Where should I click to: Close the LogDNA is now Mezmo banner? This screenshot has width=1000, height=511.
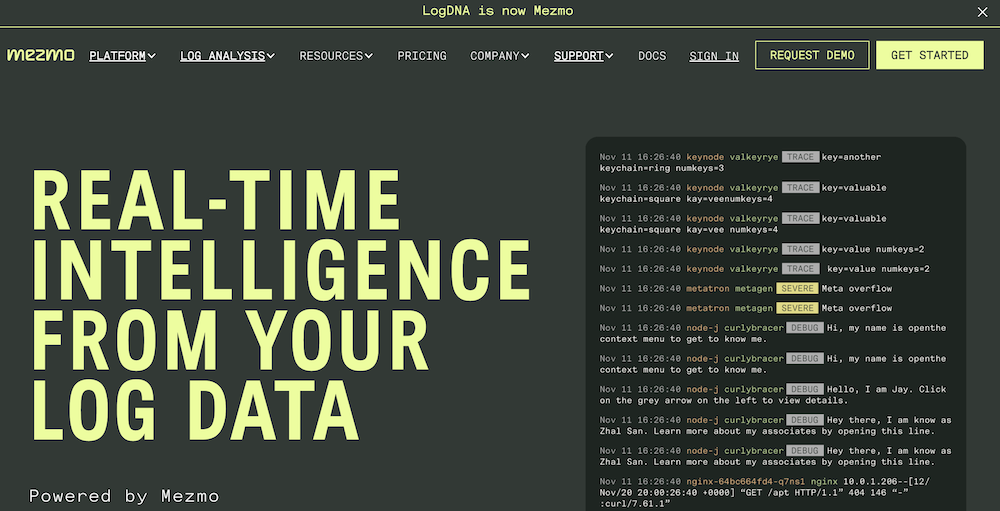tap(982, 12)
